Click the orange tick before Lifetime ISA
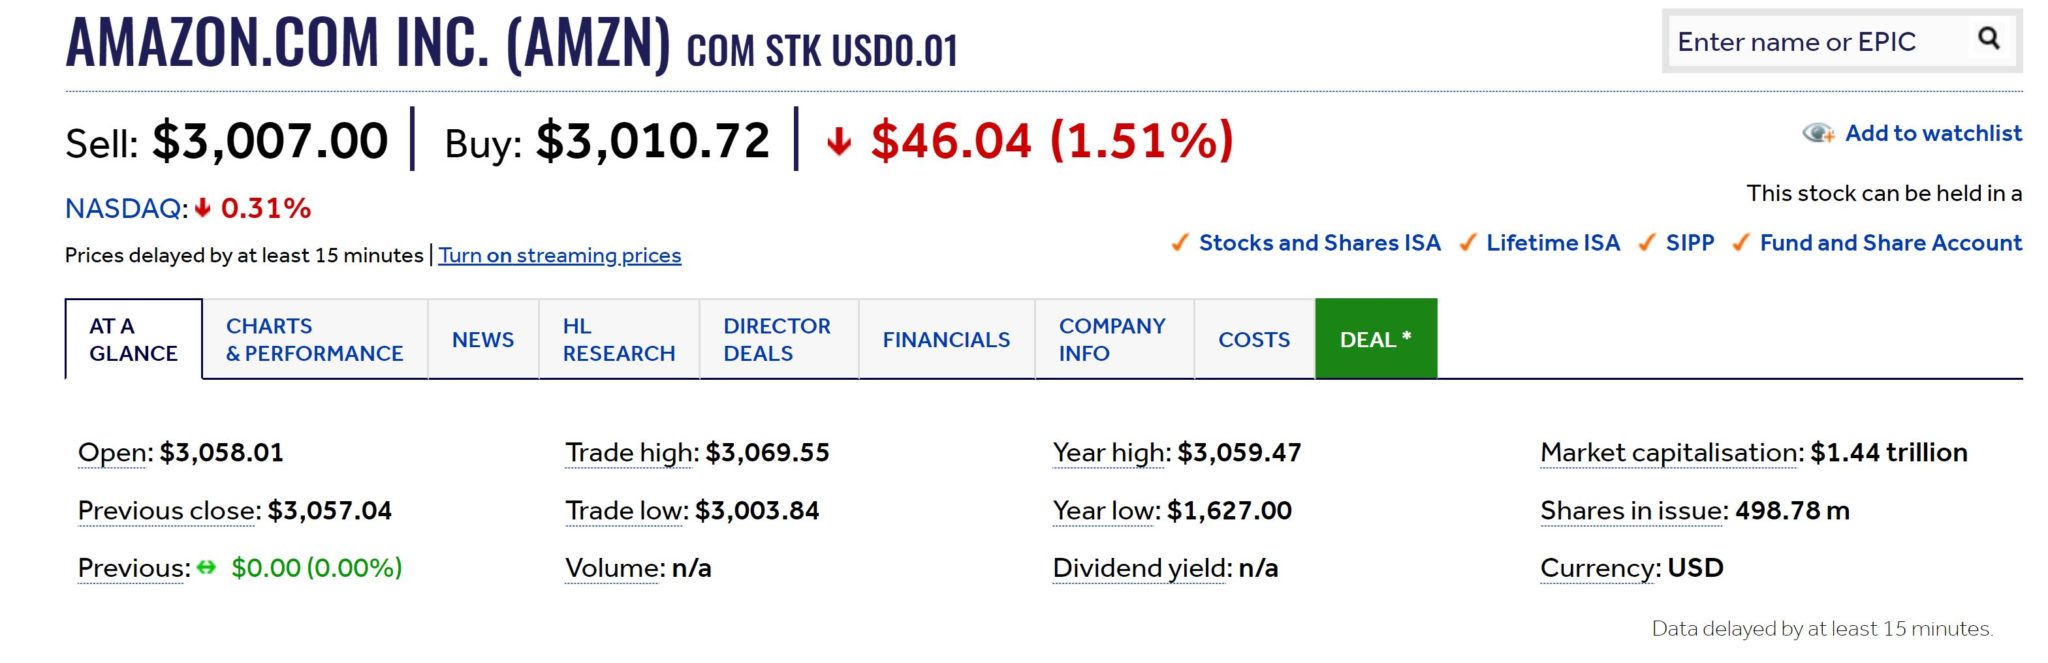This screenshot has width=2048, height=663. pyautogui.click(x=1467, y=242)
